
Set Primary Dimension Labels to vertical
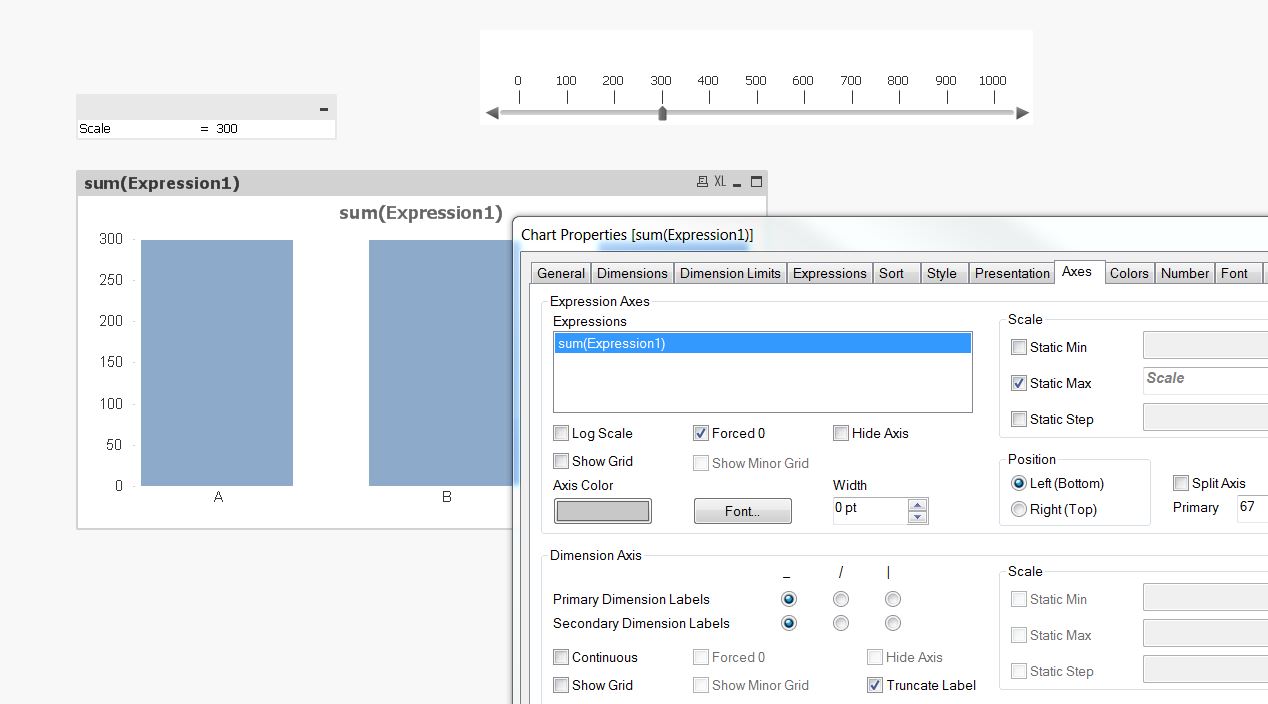tap(893, 599)
